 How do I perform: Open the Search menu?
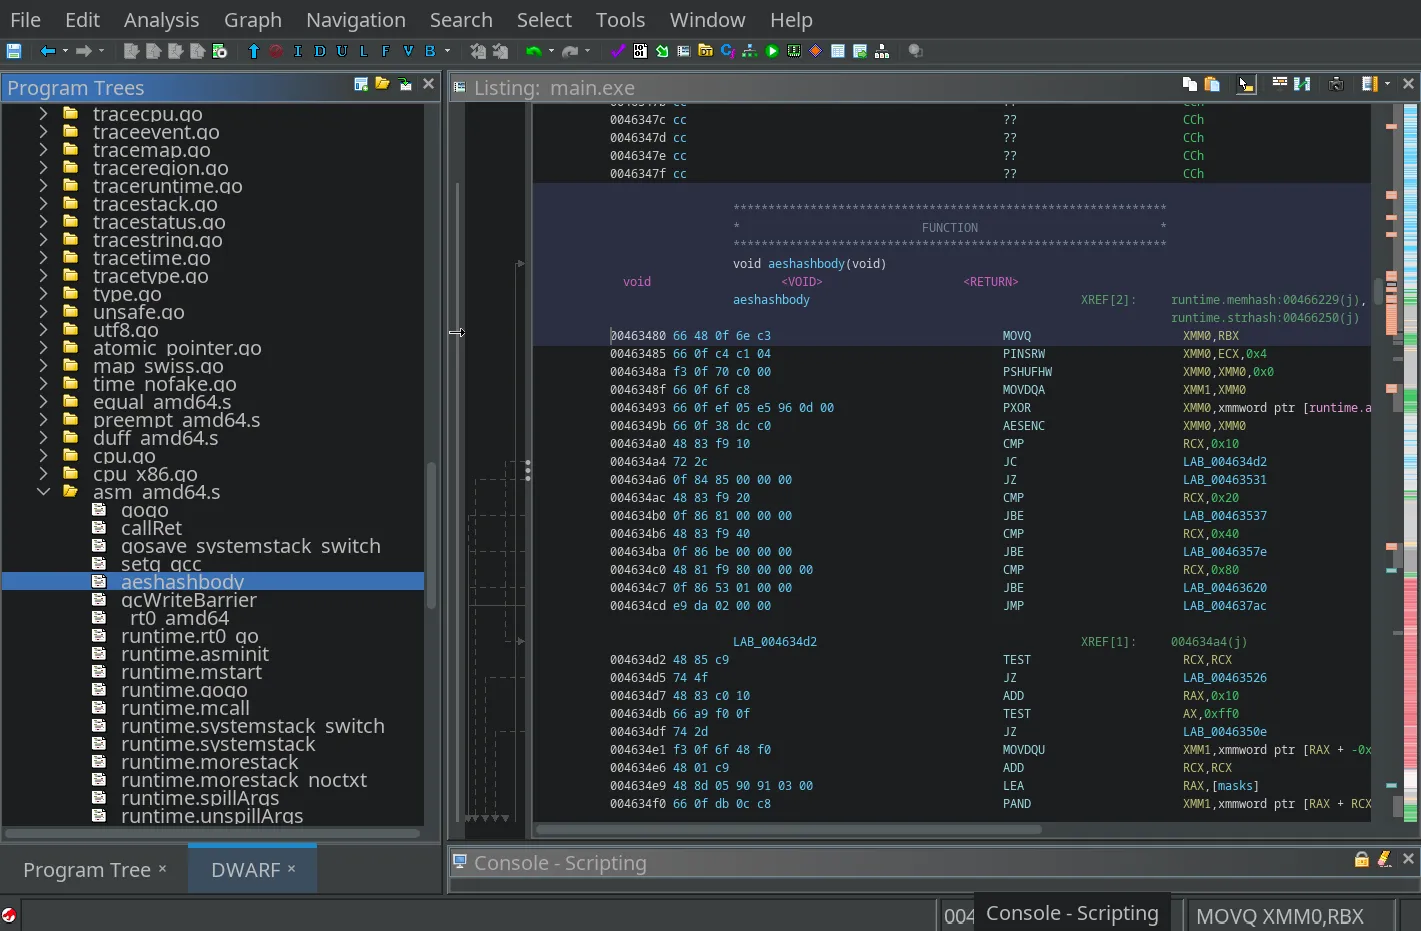tap(461, 20)
